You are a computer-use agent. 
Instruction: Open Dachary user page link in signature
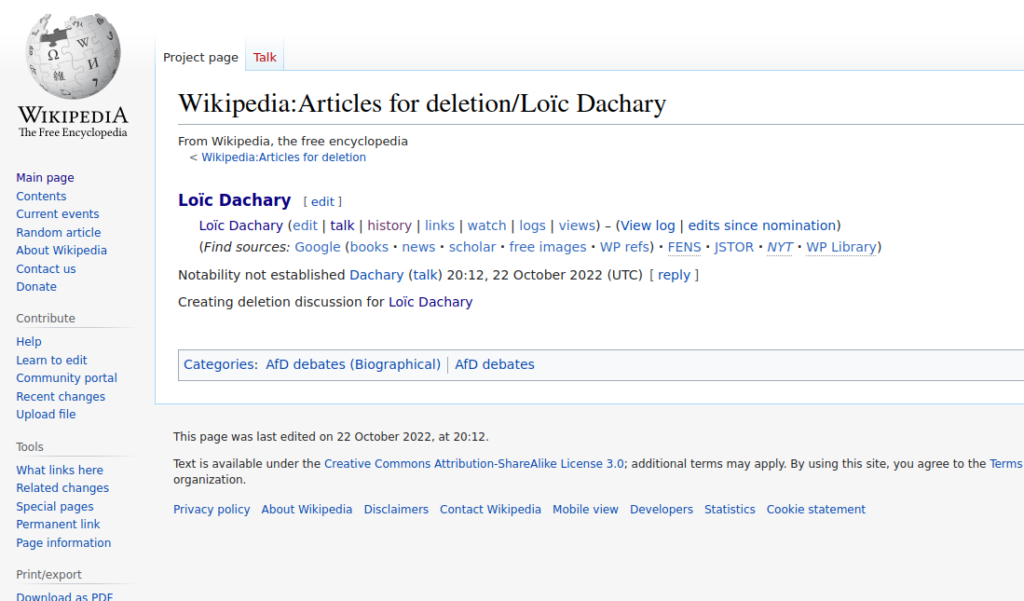(376, 275)
